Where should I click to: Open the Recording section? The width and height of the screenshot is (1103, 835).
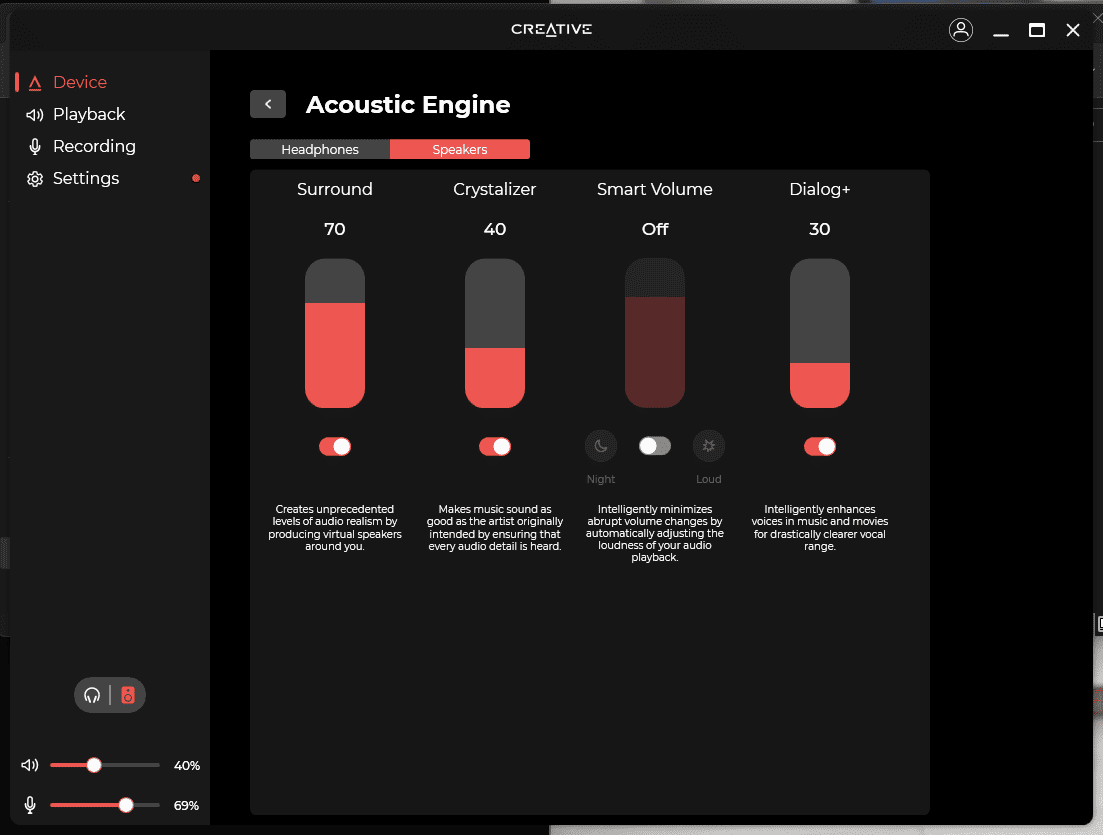pos(94,146)
